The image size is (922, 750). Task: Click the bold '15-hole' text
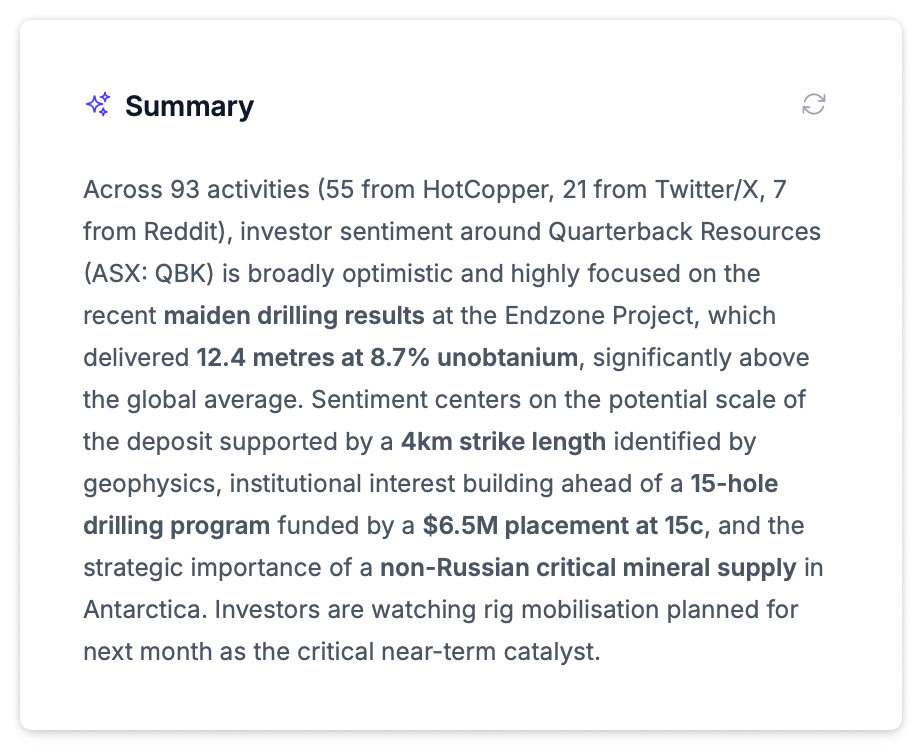click(x=734, y=484)
